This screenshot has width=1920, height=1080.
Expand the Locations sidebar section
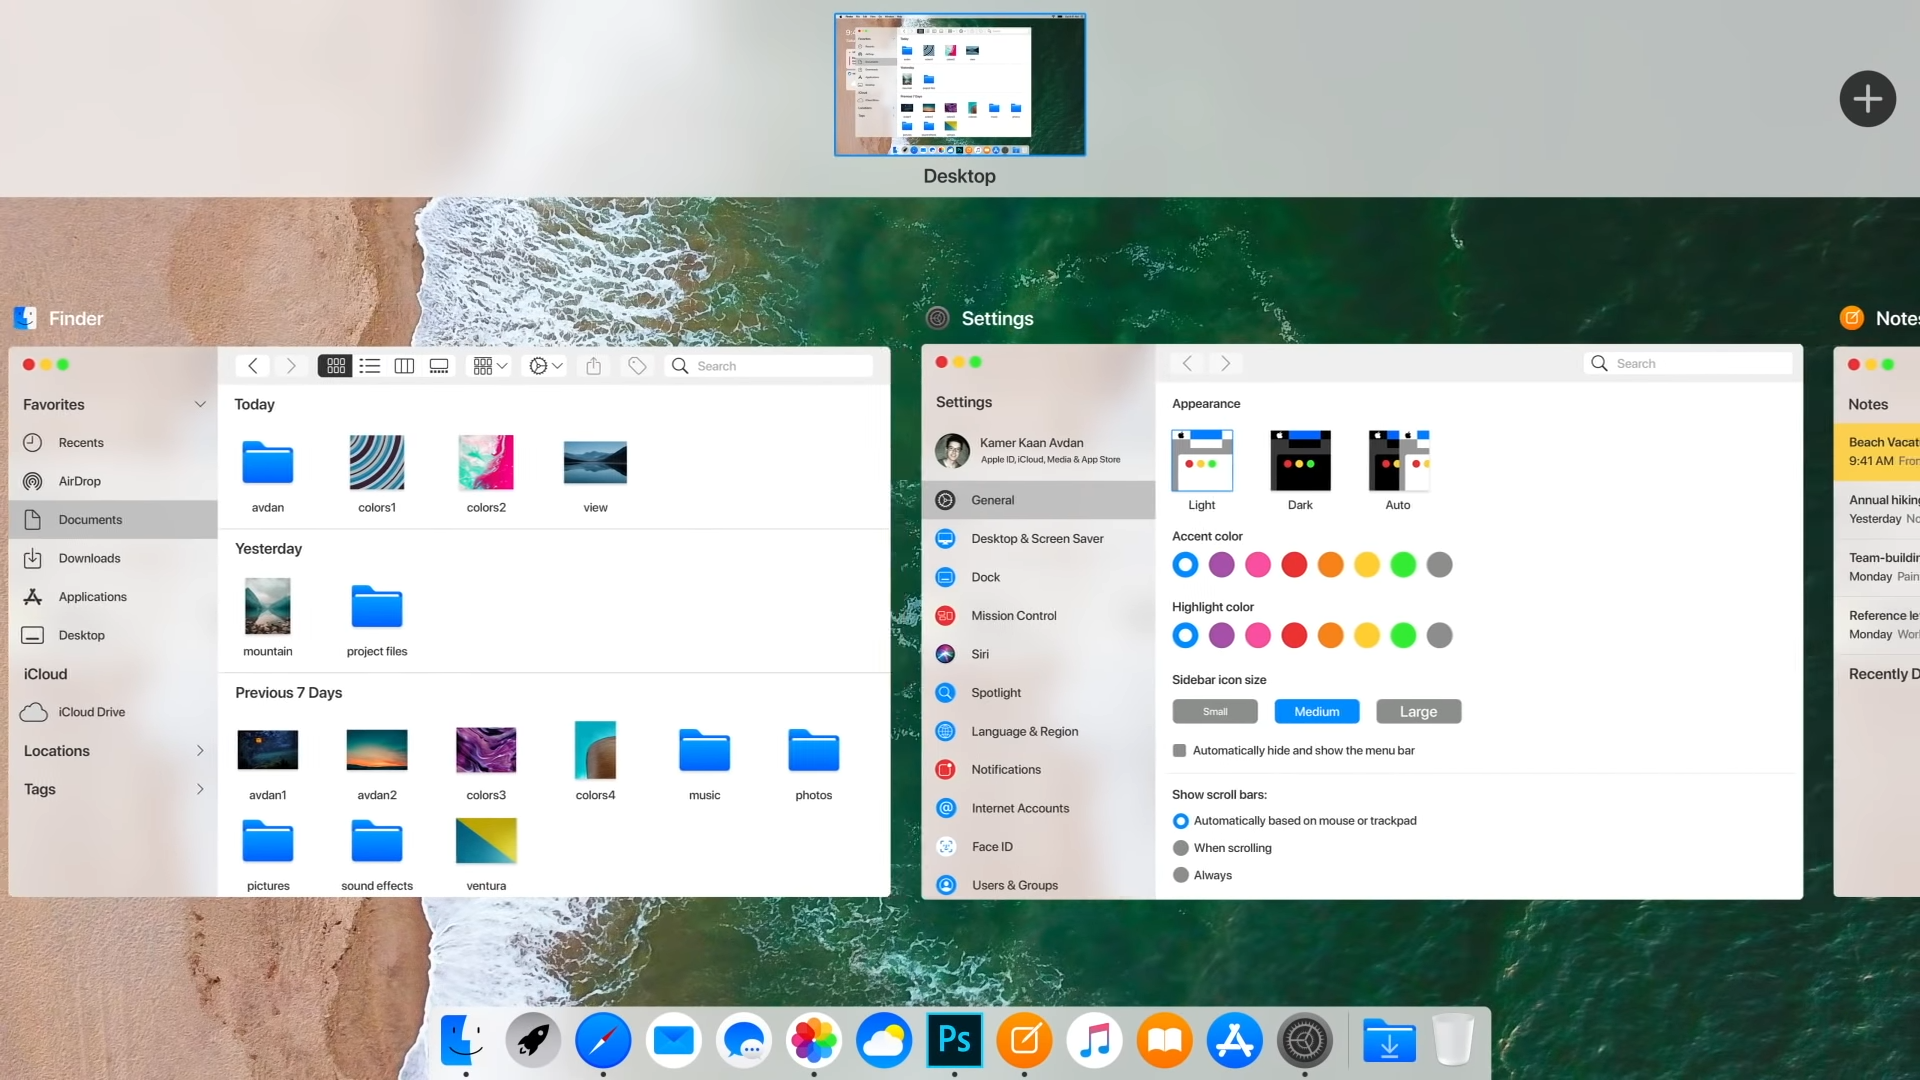pos(200,751)
